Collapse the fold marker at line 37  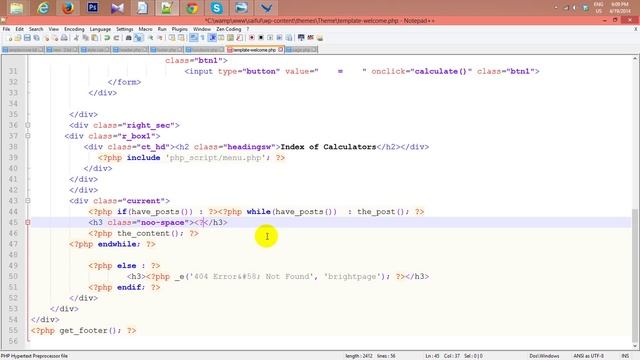pyautogui.click(x=28, y=136)
